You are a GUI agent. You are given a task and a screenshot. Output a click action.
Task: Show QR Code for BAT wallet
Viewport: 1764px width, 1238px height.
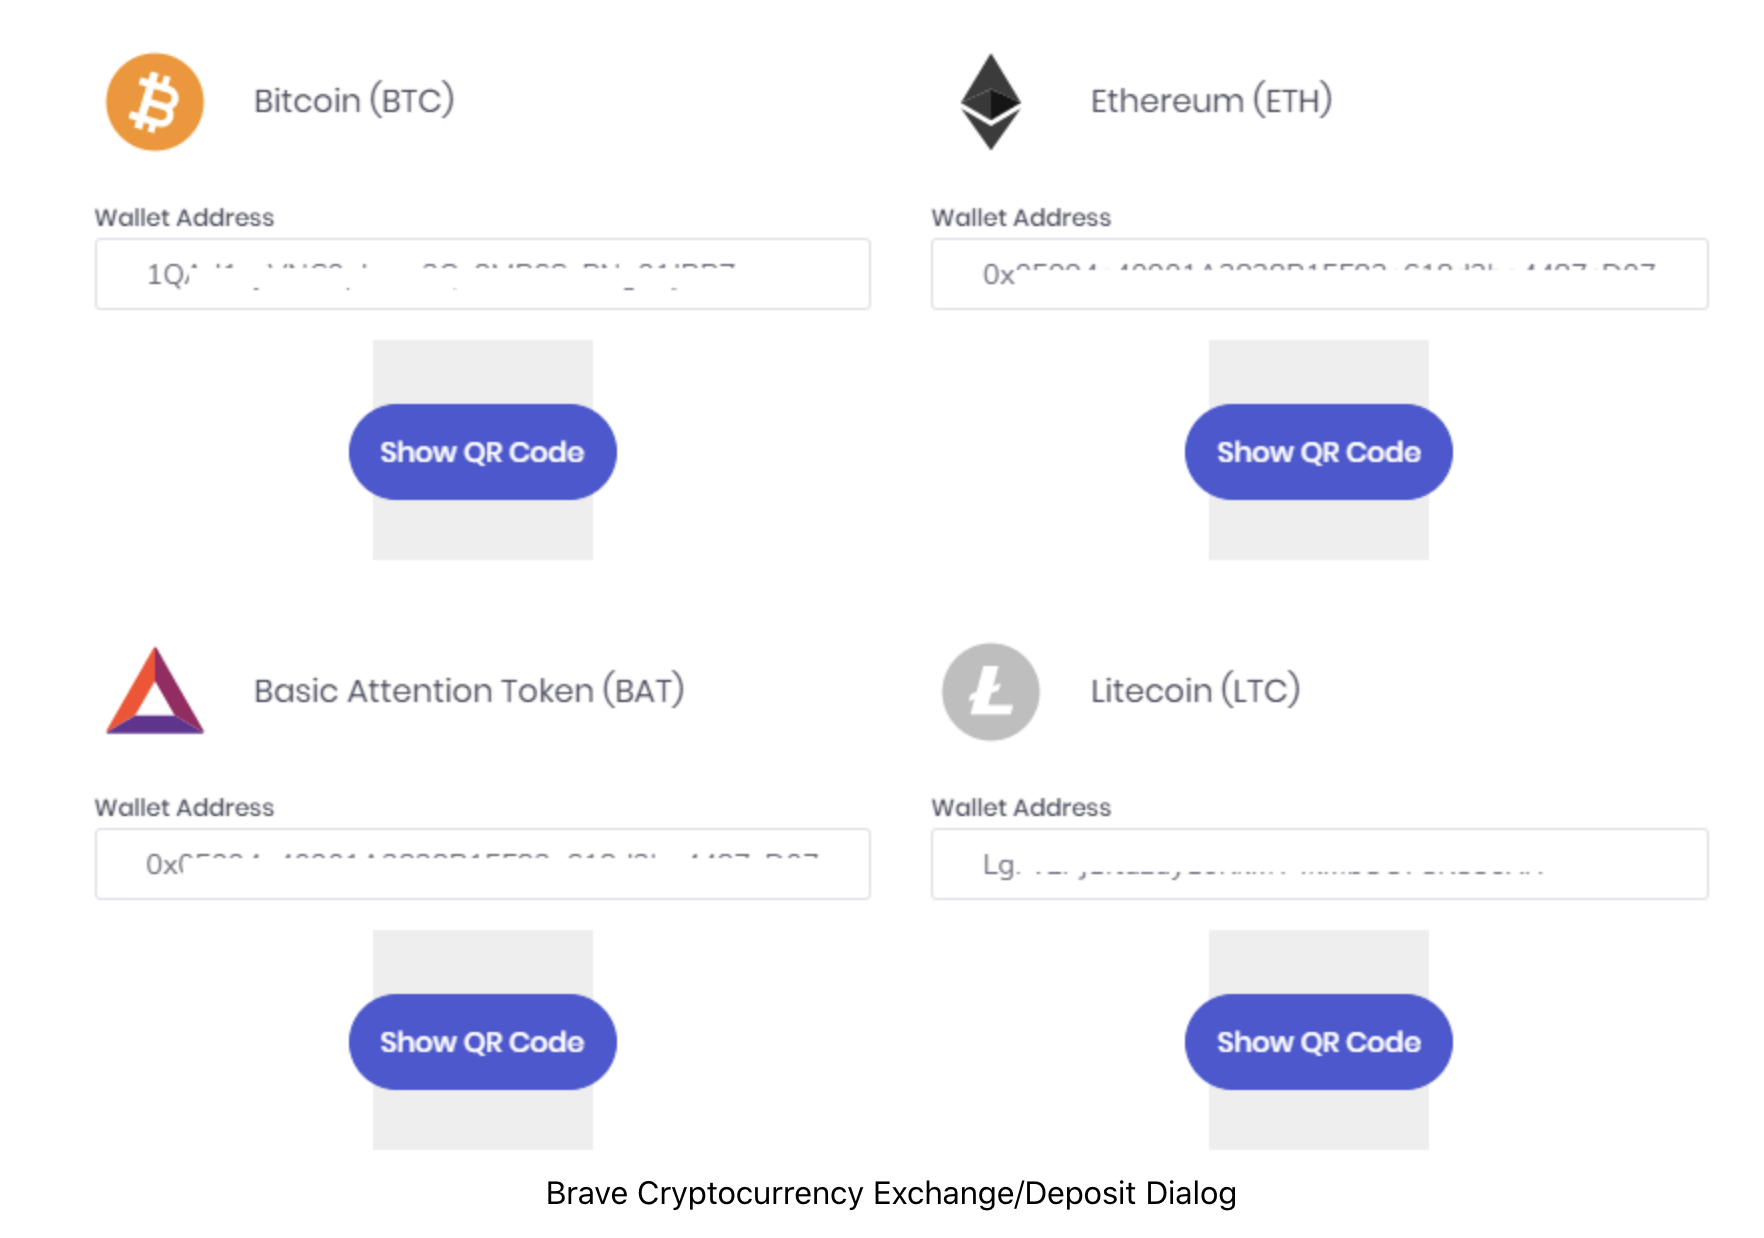tap(482, 1042)
